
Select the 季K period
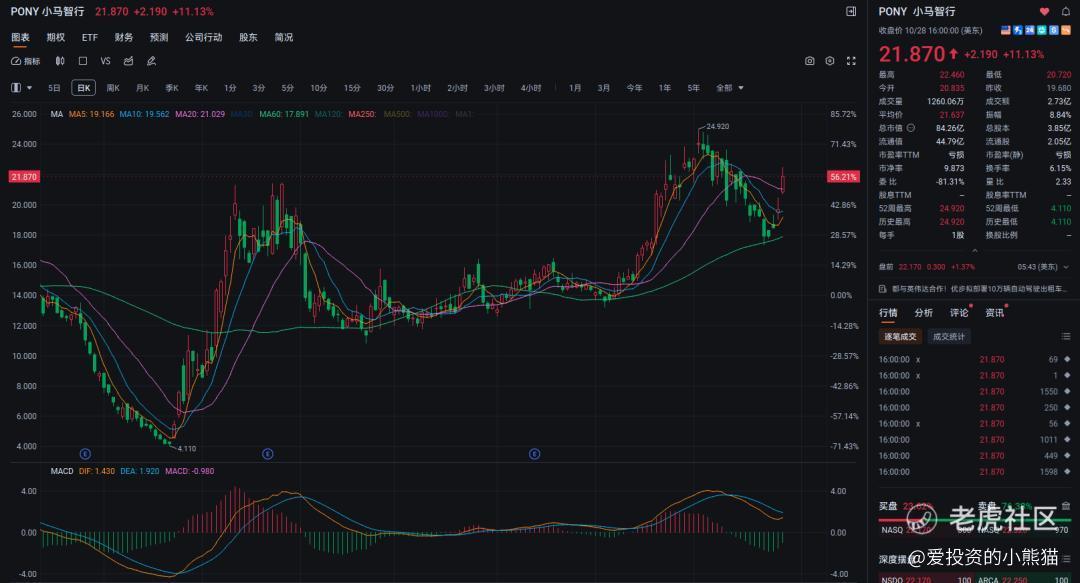tap(172, 88)
